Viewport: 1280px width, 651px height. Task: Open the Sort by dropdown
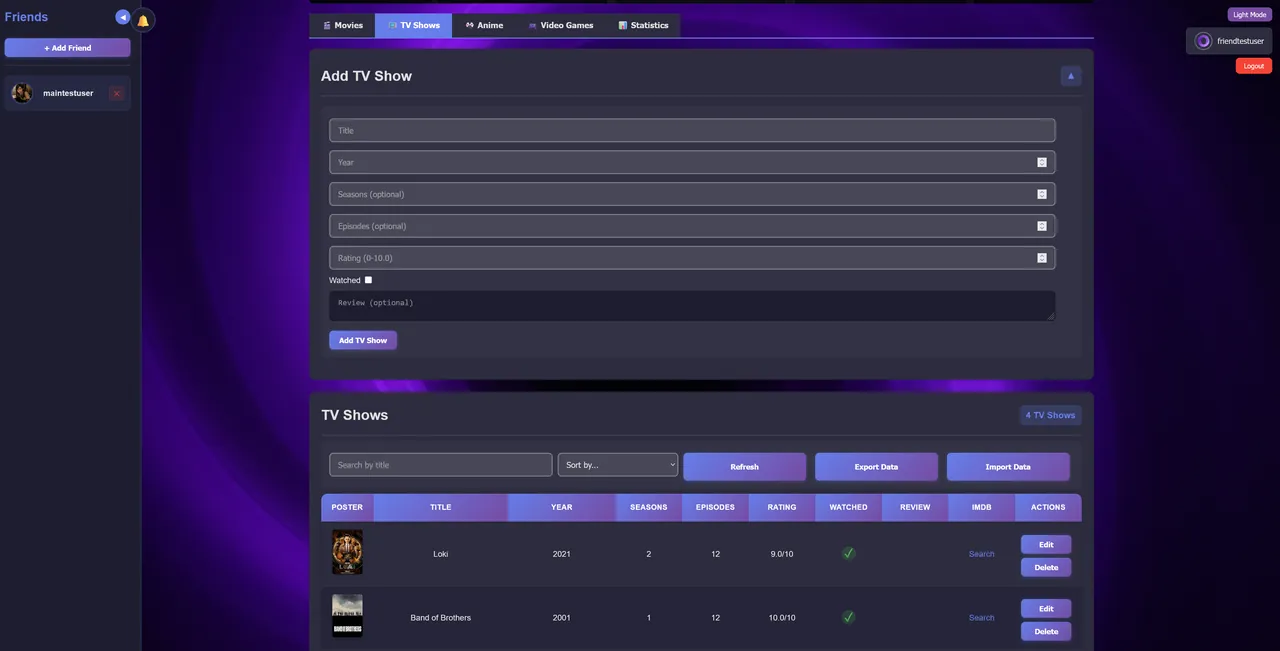coord(618,465)
